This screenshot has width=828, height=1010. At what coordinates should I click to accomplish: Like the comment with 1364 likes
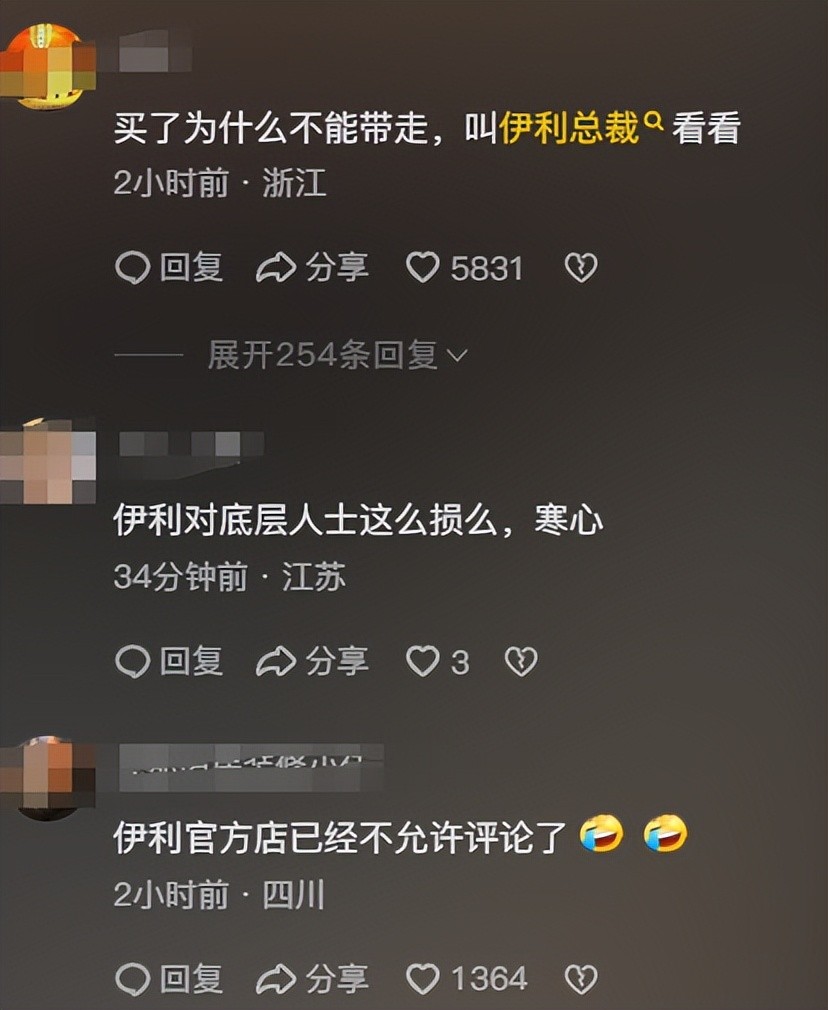click(423, 978)
